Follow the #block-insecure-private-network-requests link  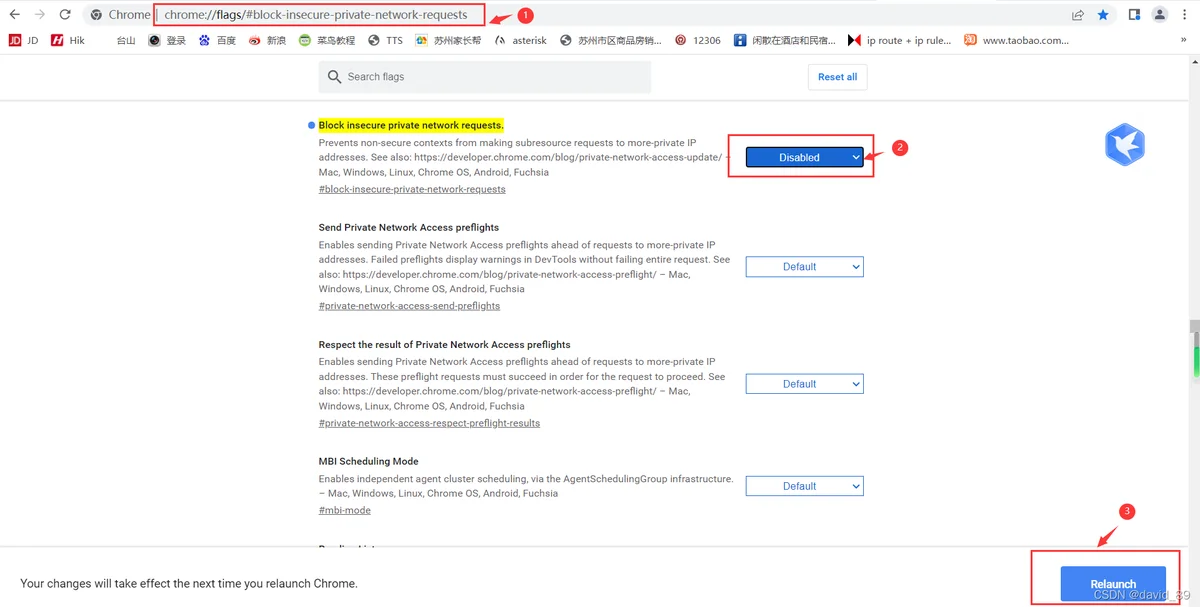pos(412,189)
